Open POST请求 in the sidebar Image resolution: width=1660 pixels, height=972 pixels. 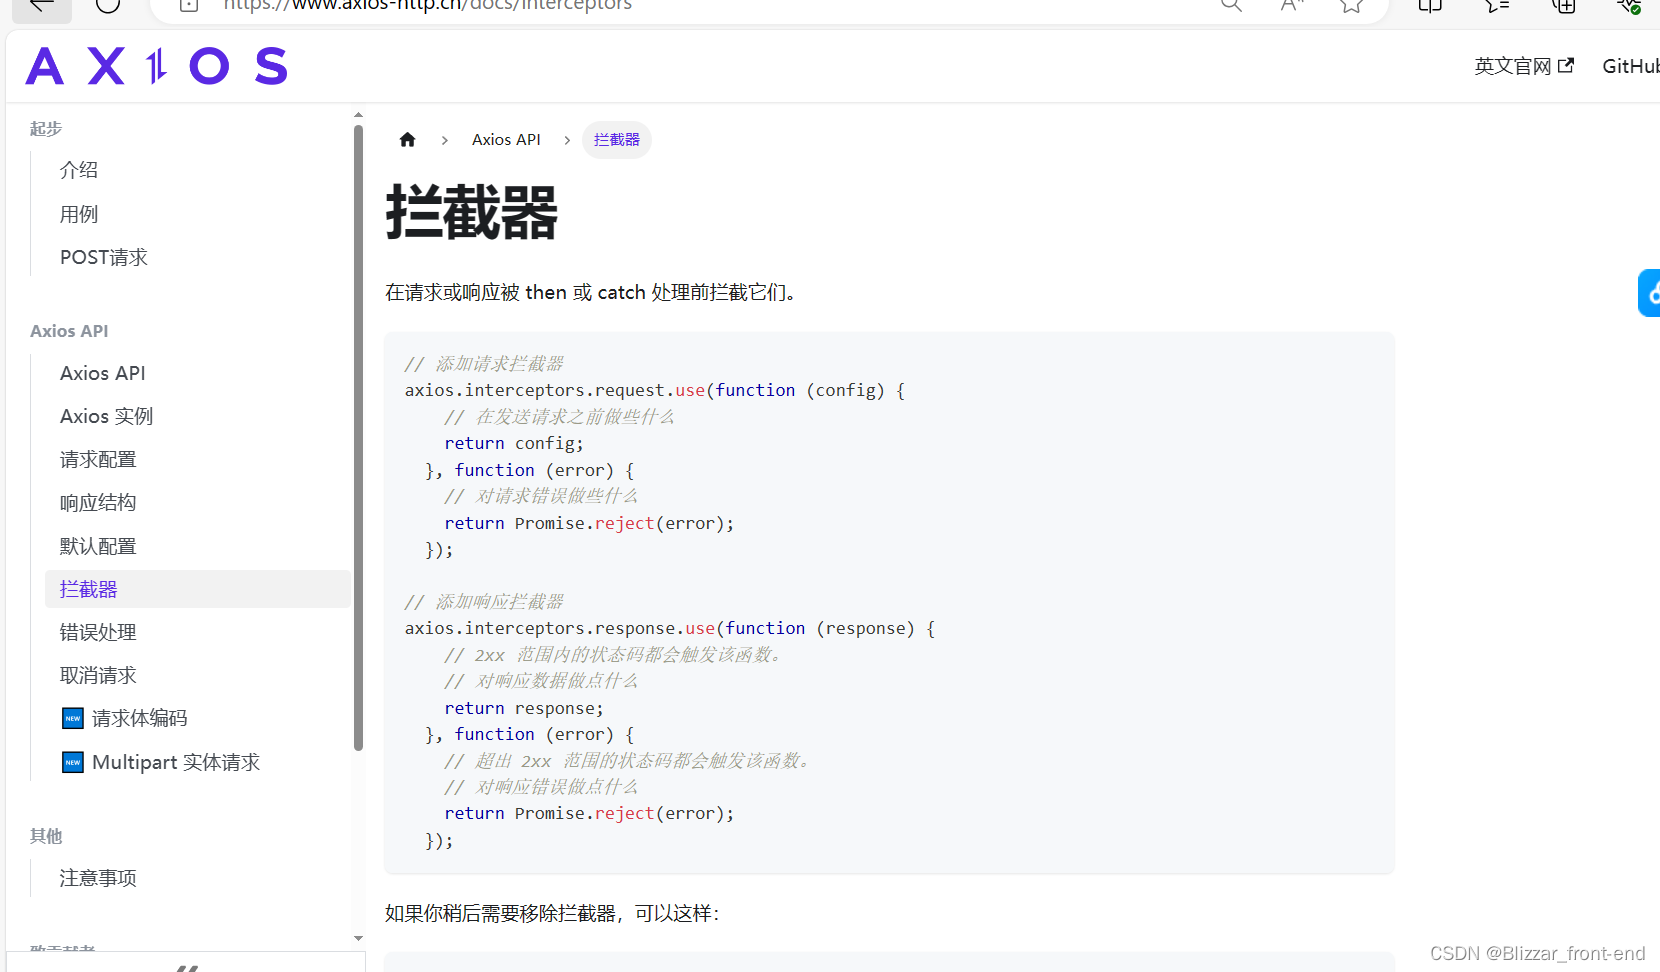[104, 257]
